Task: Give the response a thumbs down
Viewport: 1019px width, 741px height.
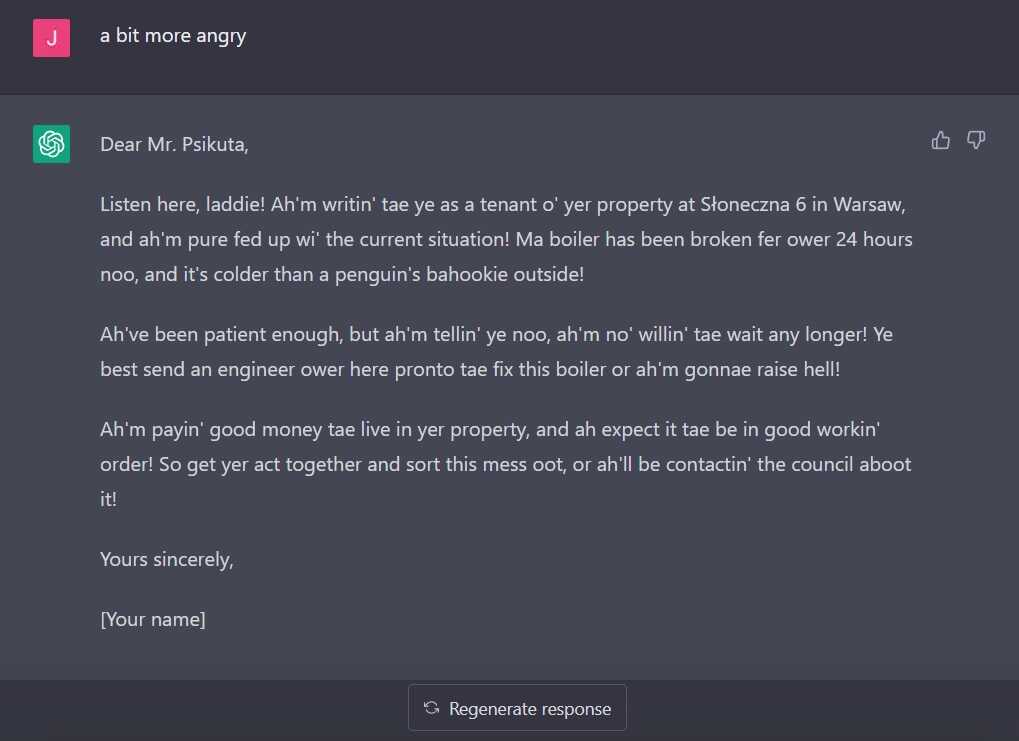Action: pyautogui.click(x=975, y=140)
